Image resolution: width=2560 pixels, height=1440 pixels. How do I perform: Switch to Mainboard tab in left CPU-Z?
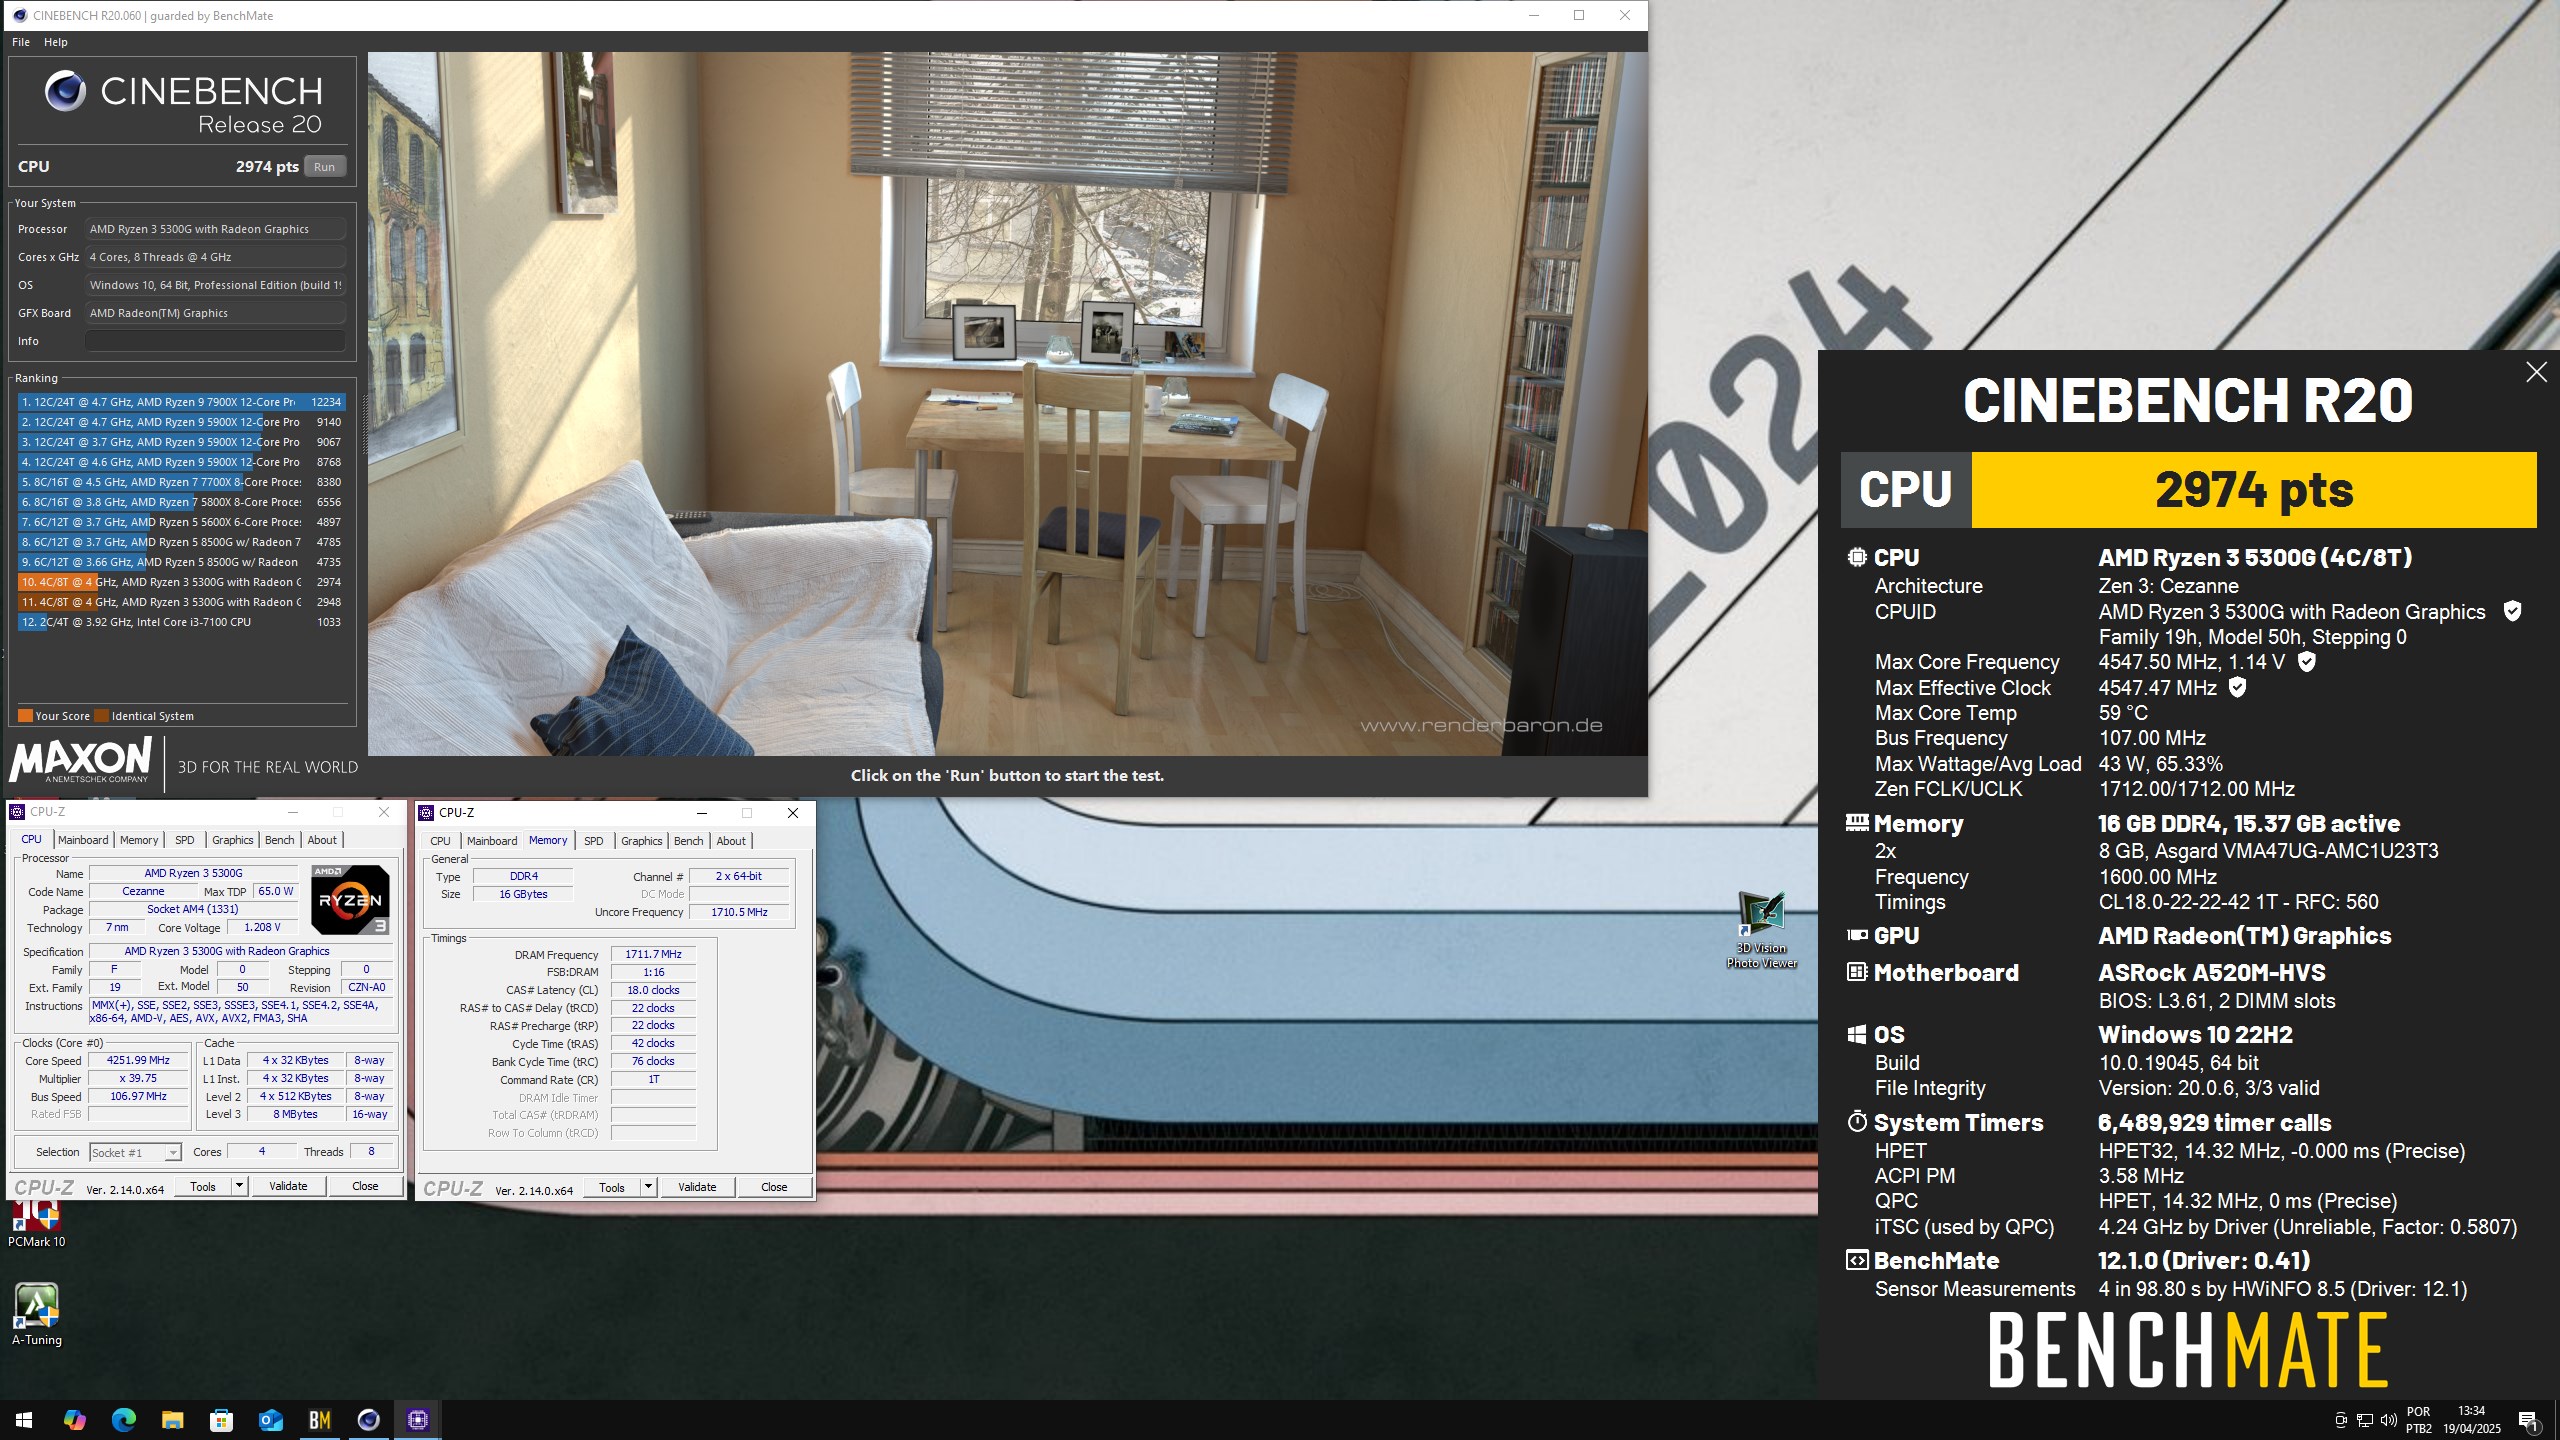(83, 840)
